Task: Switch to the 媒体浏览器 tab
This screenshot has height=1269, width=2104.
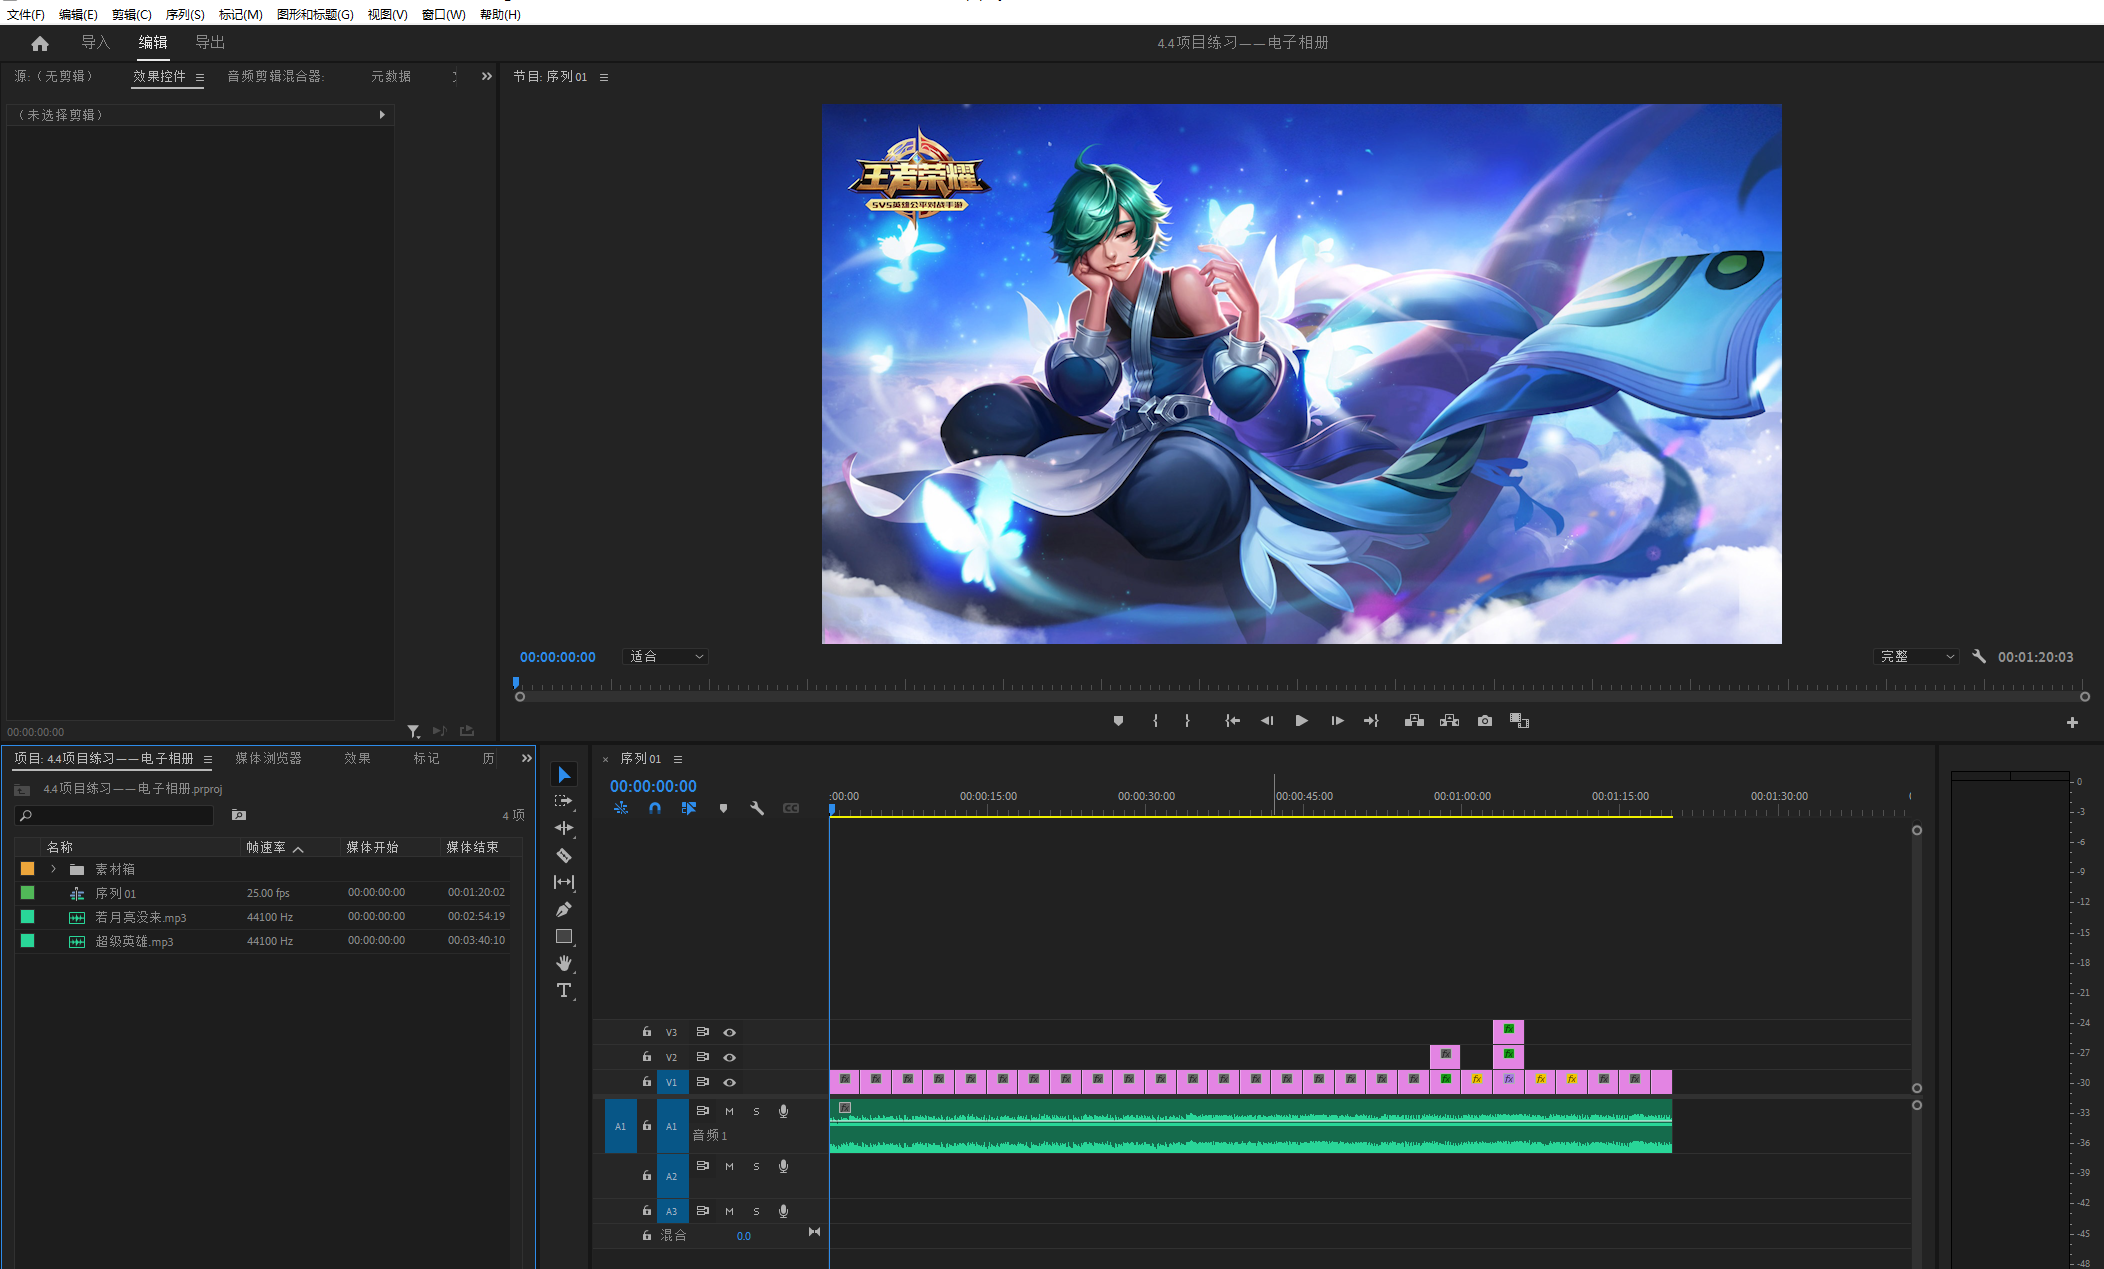Action: (x=268, y=758)
